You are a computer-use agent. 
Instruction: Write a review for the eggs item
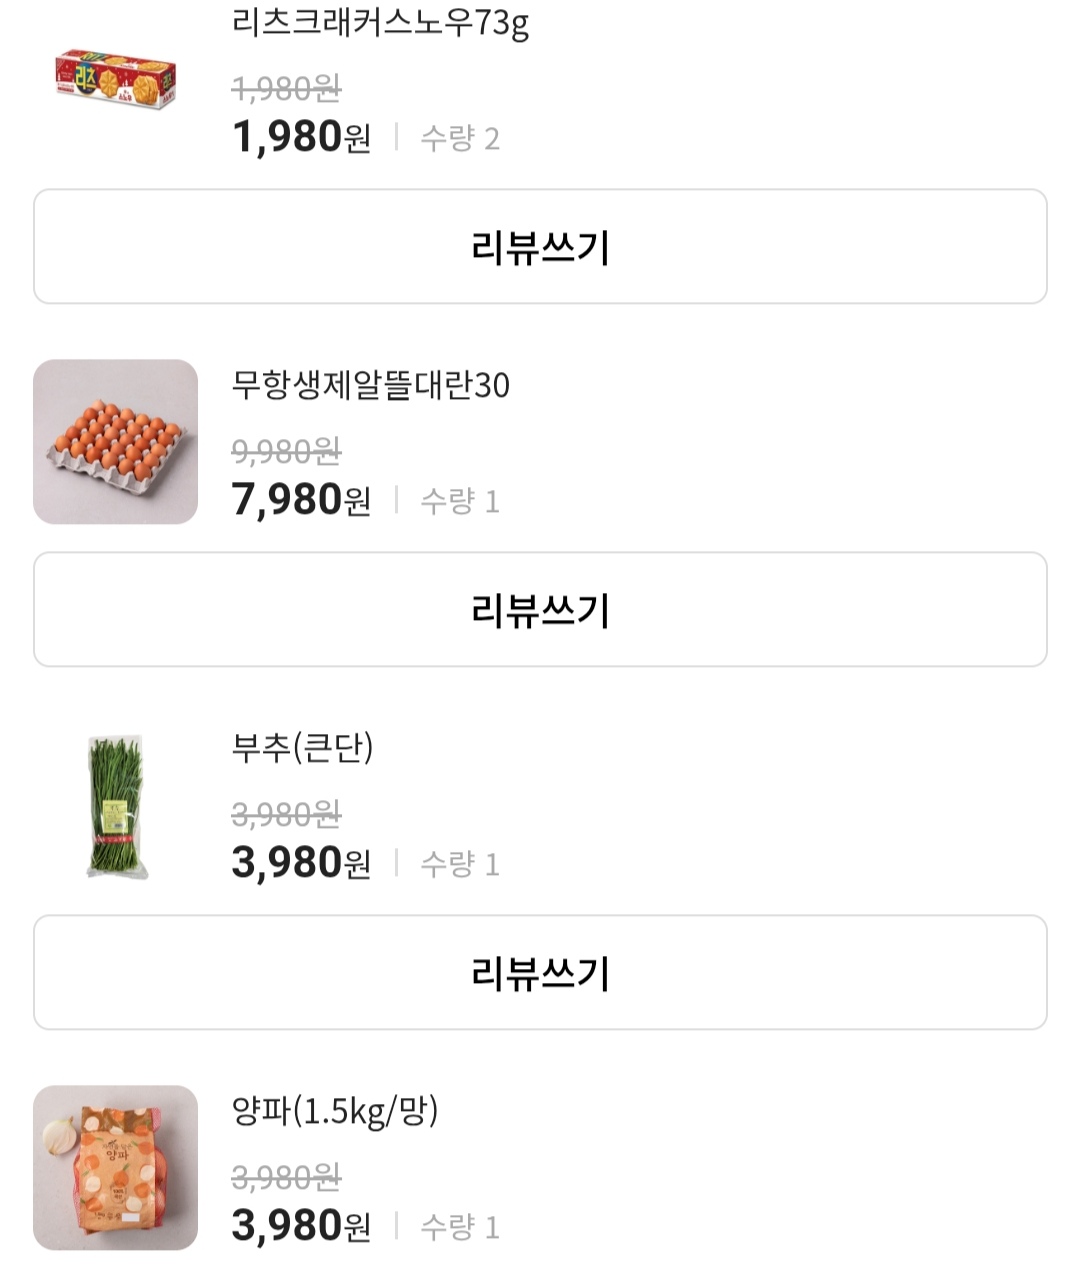(x=540, y=609)
